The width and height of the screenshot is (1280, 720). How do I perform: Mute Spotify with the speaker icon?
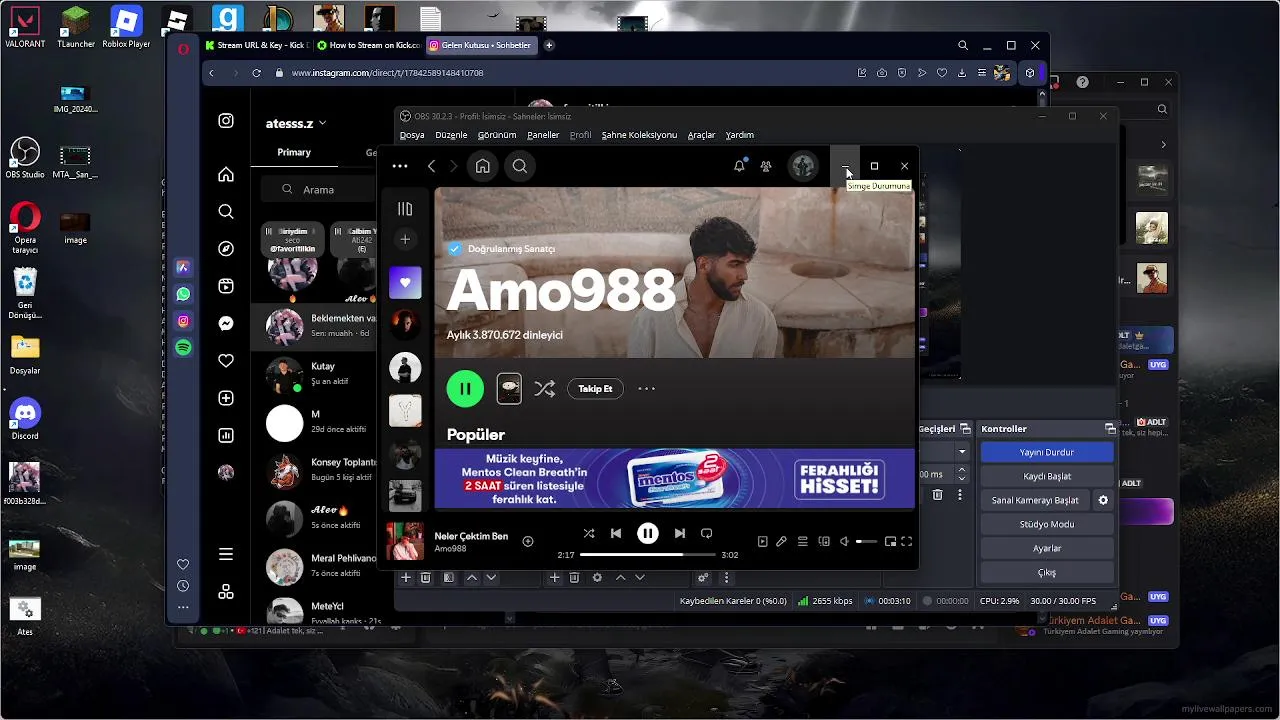click(x=845, y=542)
